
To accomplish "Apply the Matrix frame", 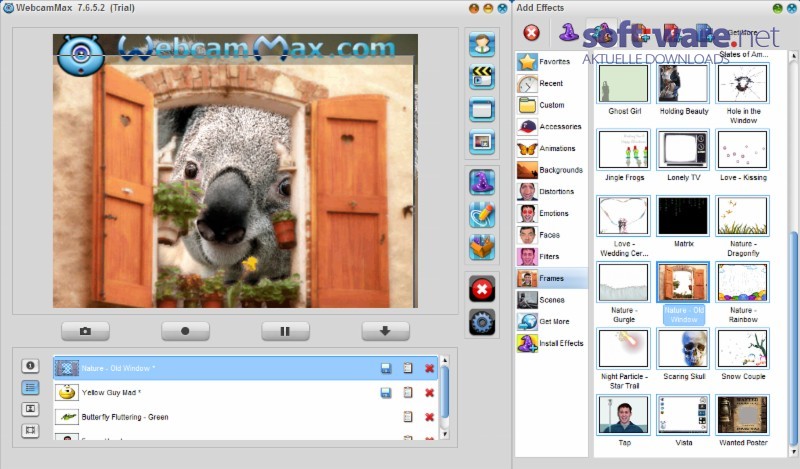I will (x=683, y=216).
